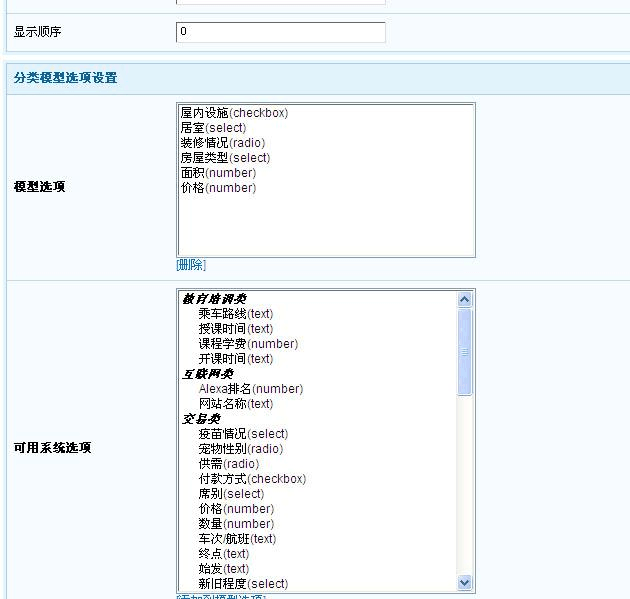Pick 房屋类型(select) in model options
Screen dimensions: 630x599
(225, 158)
